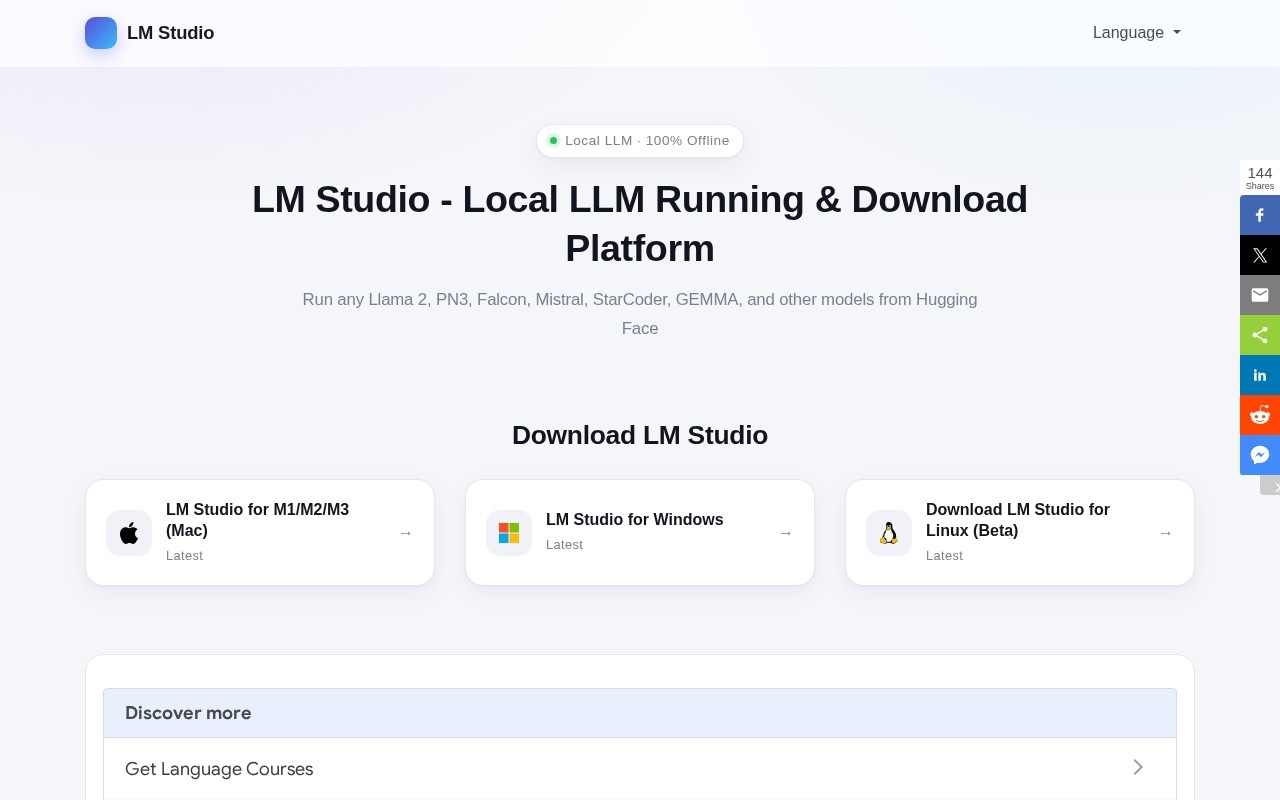
Task: Share on Reddit sidebar icon
Action: click(1260, 415)
